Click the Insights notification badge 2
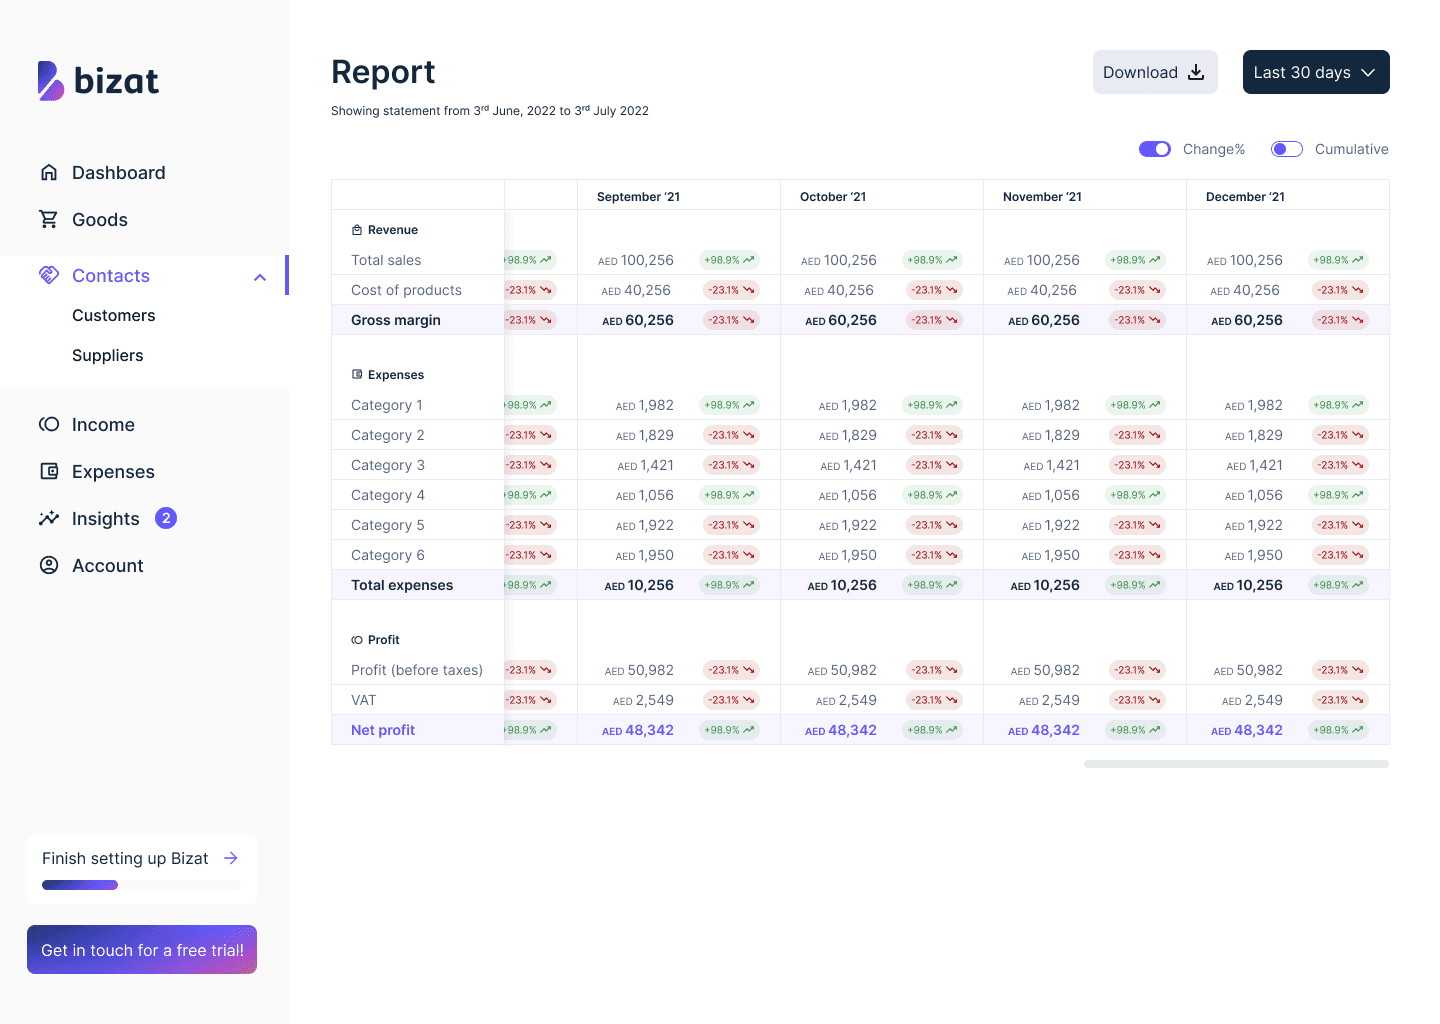The image size is (1440, 1024). (166, 518)
